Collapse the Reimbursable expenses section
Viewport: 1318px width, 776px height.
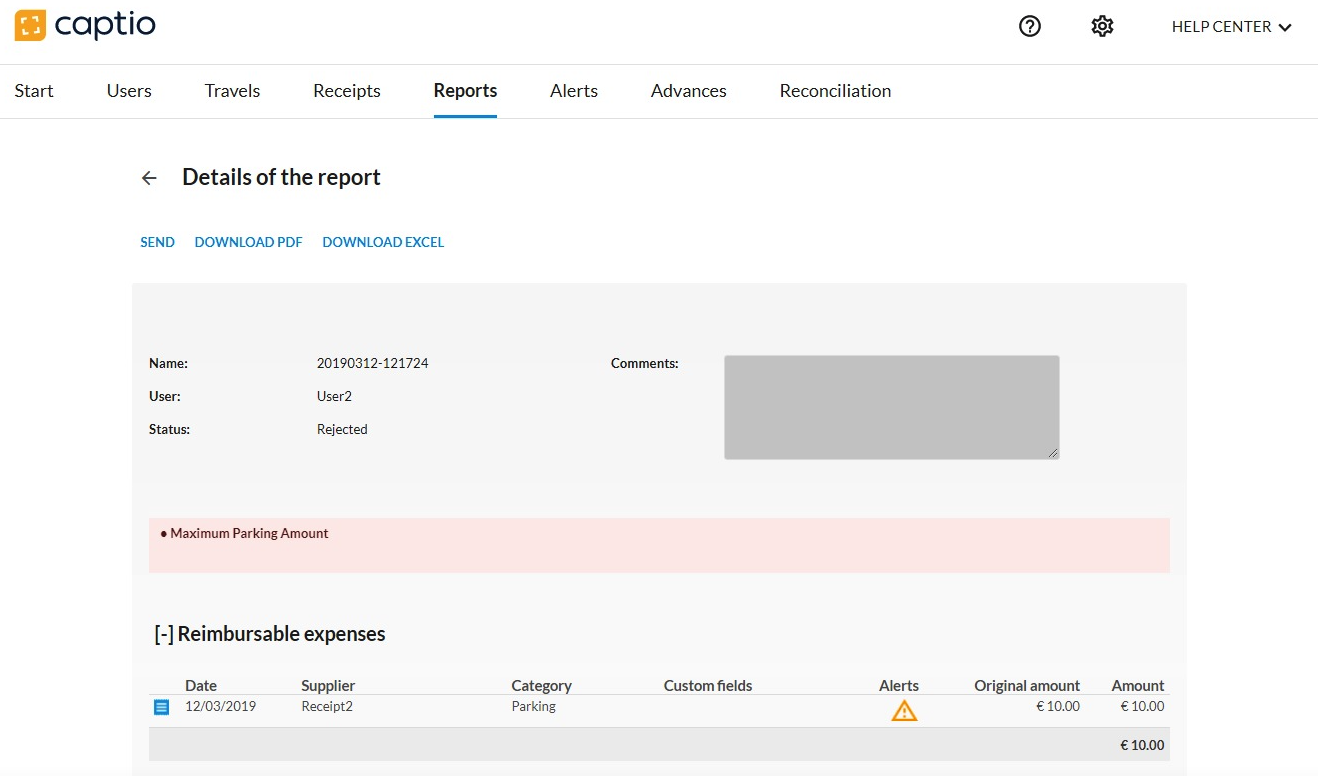[x=164, y=634]
